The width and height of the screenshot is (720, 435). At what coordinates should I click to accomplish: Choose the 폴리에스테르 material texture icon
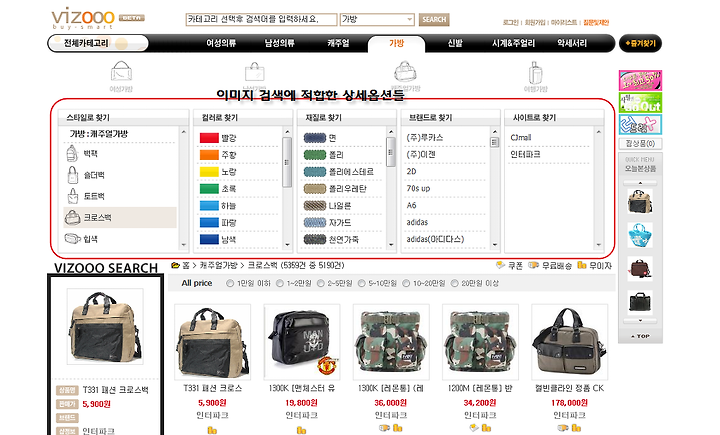point(315,172)
